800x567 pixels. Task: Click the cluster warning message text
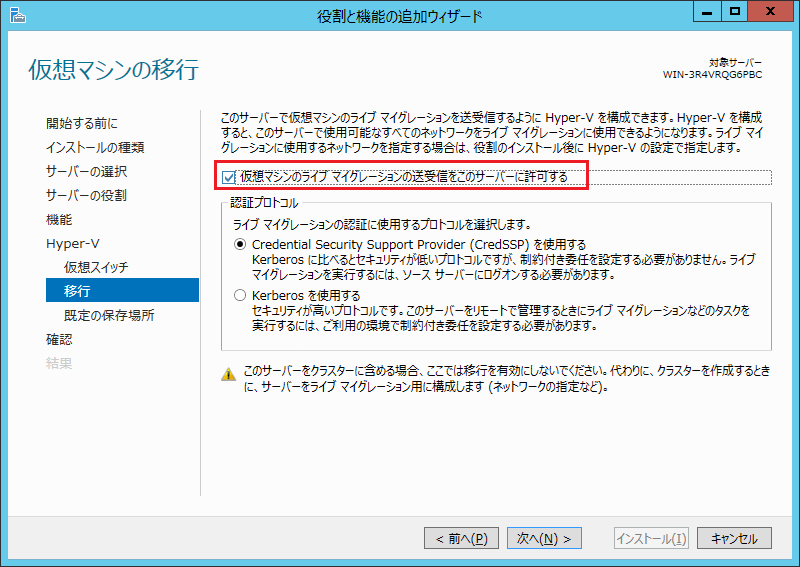[506, 379]
